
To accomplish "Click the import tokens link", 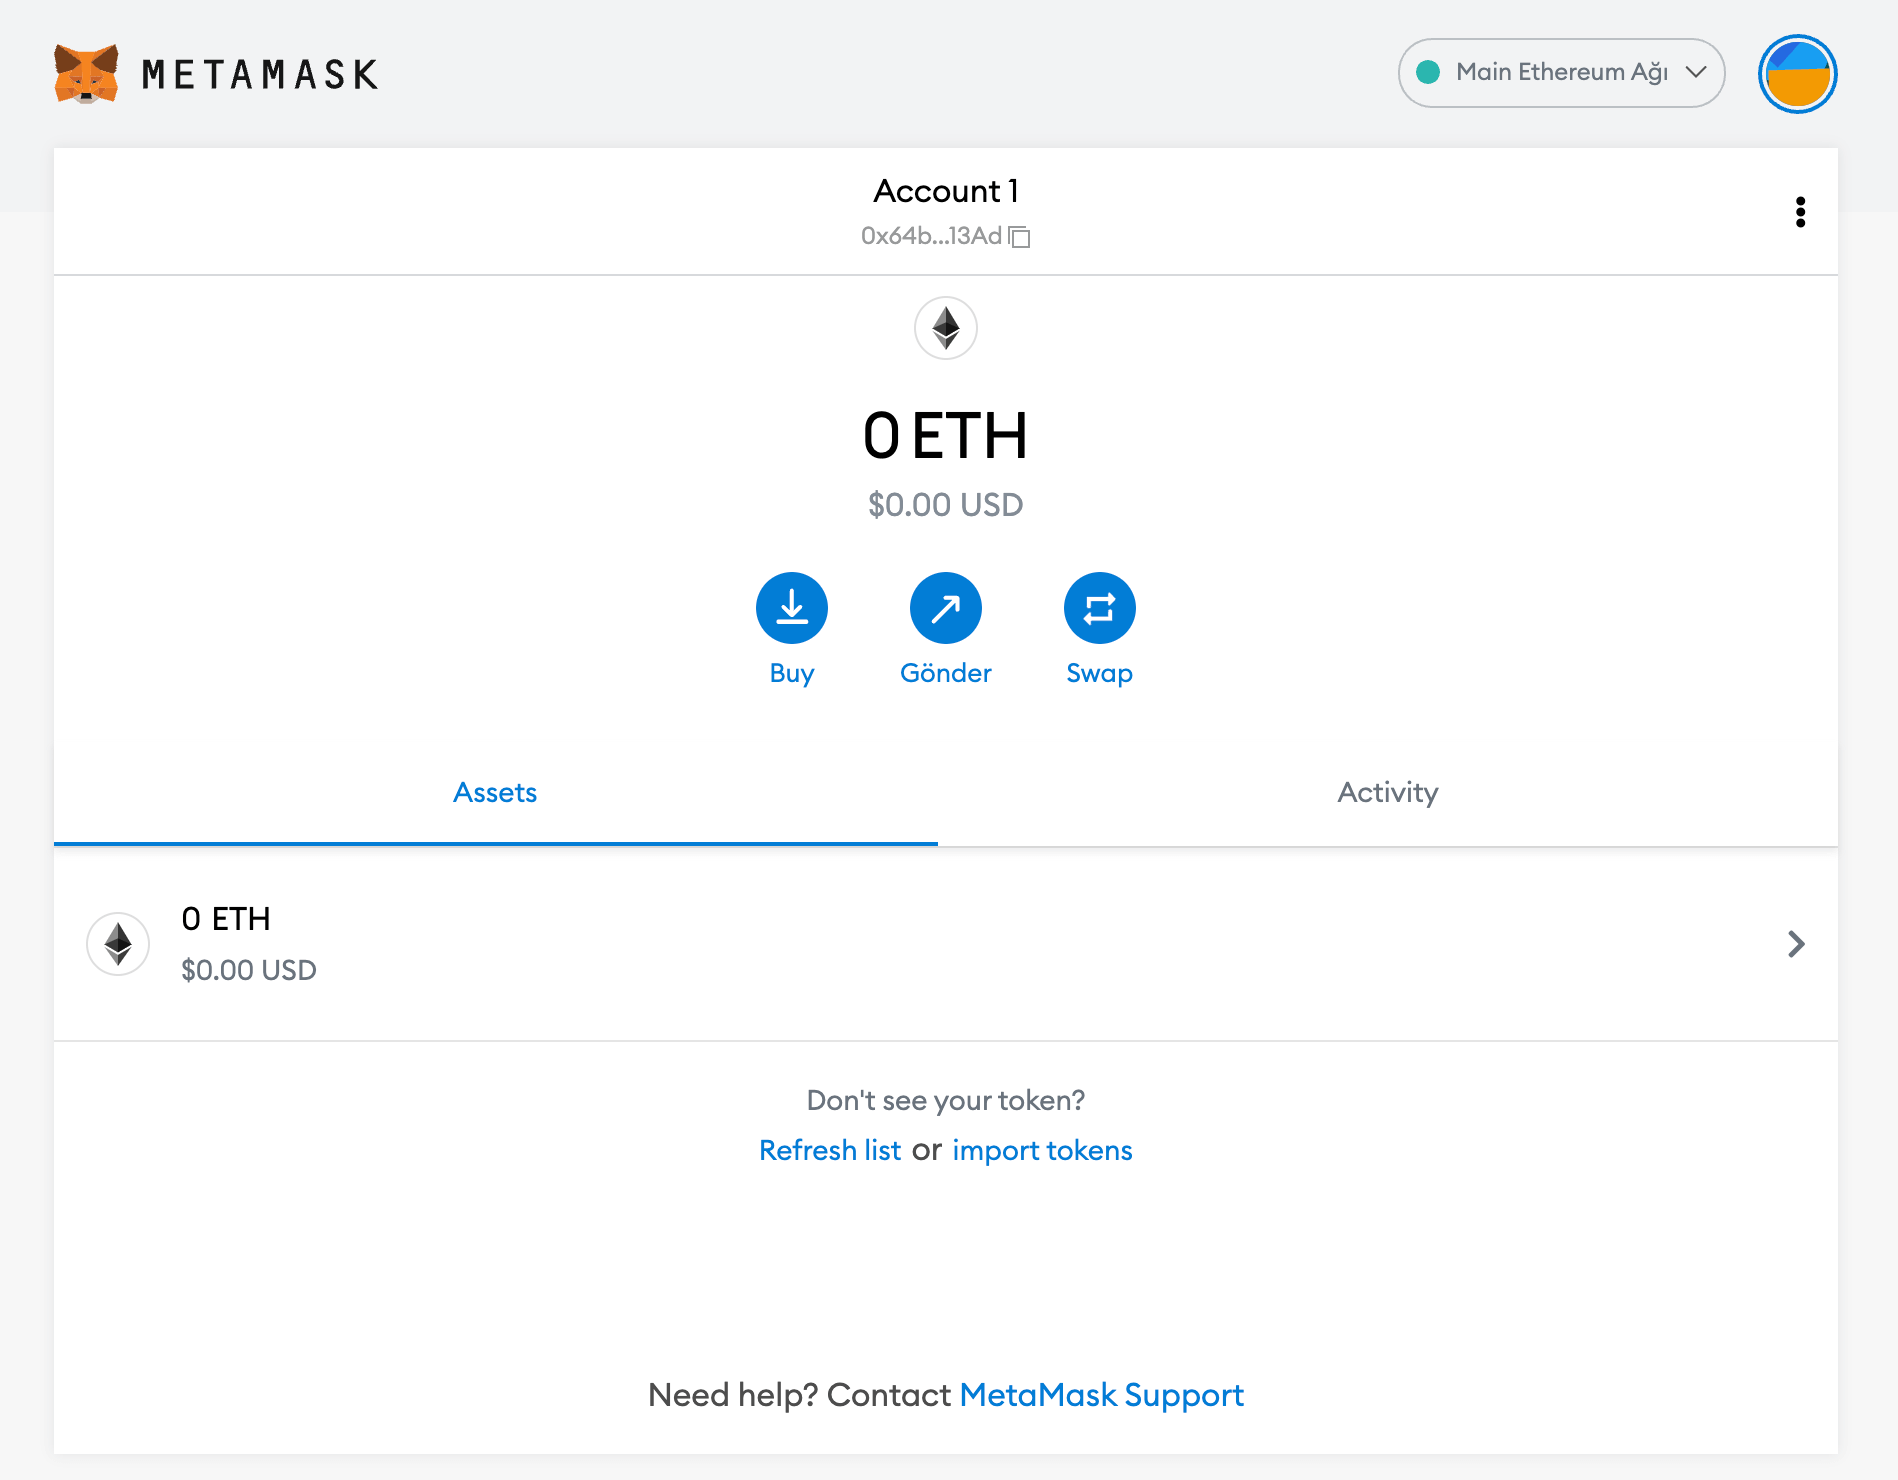I will point(1042,1150).
